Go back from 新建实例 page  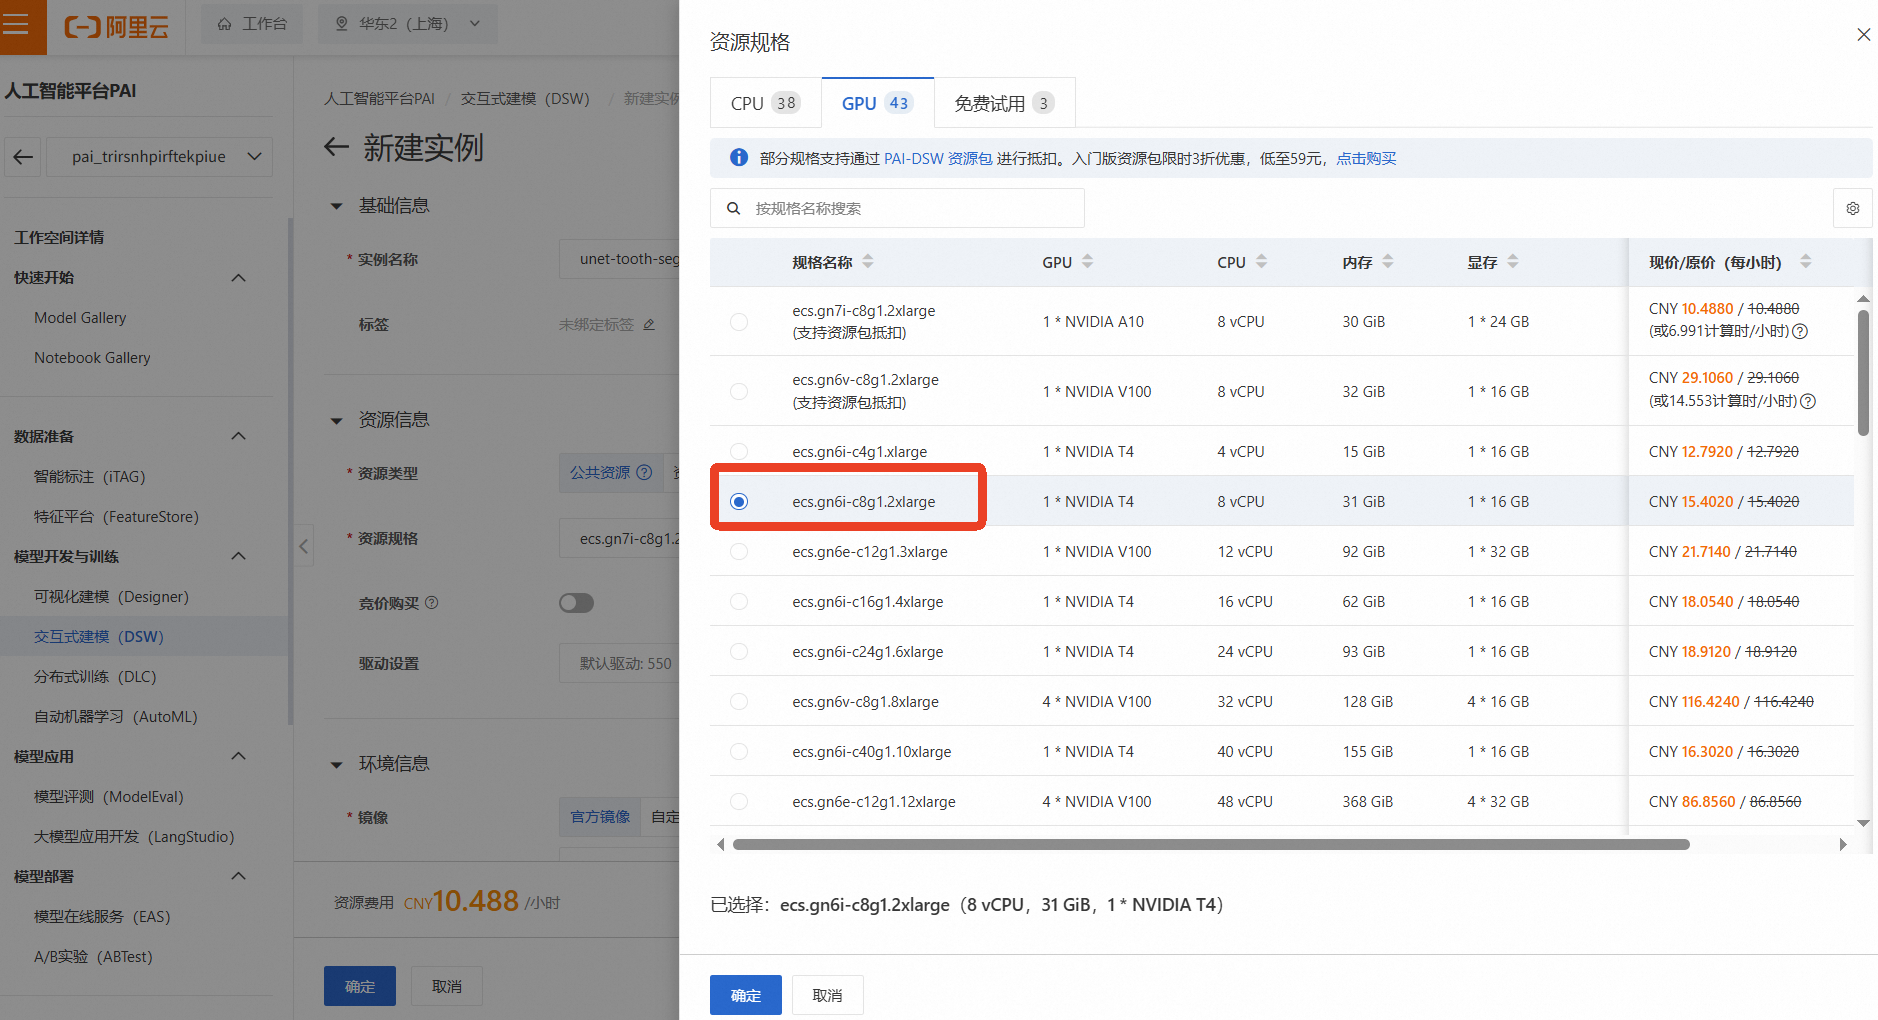coord(336,148)
